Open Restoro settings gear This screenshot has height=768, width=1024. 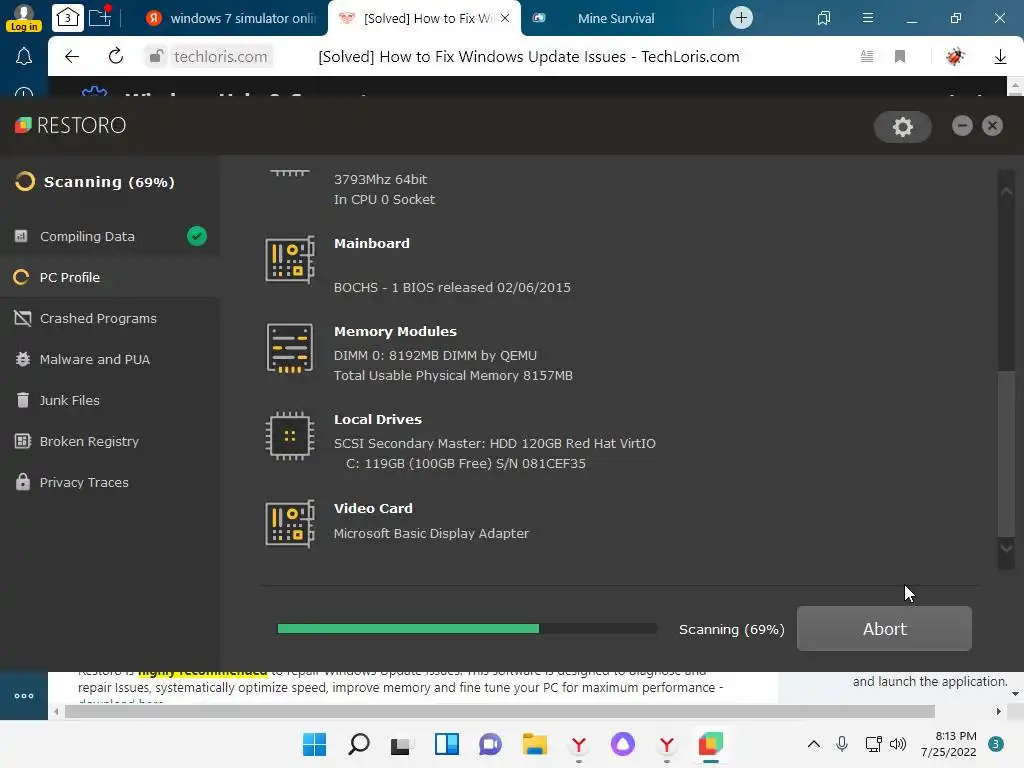tap(903, 127)
